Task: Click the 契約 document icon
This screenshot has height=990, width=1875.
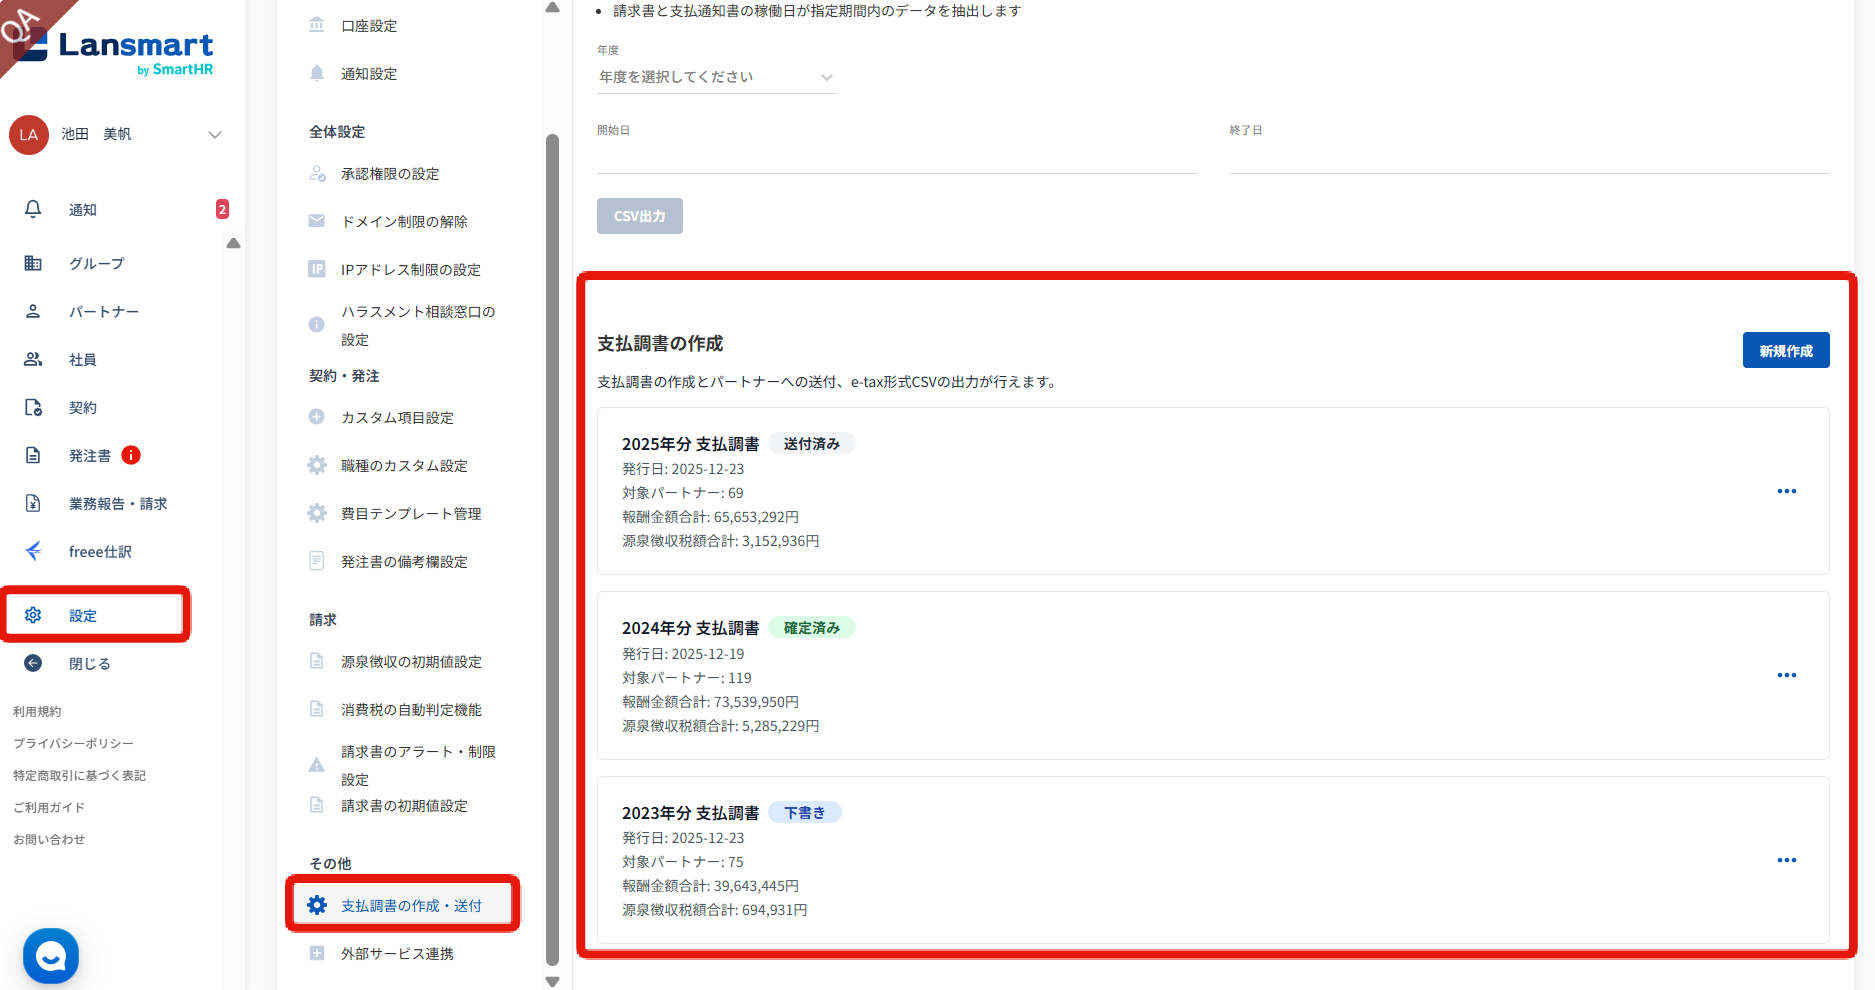Action: point(33,407)
